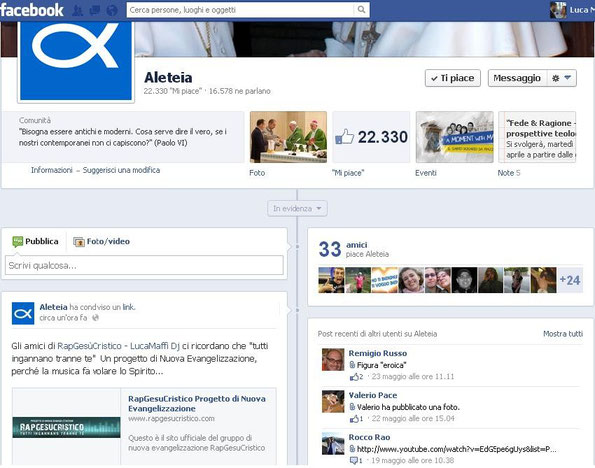The width and height of the screenshot is (595, 468).
Task: Open Rocco Rao avatar
Action: [333, 443]
